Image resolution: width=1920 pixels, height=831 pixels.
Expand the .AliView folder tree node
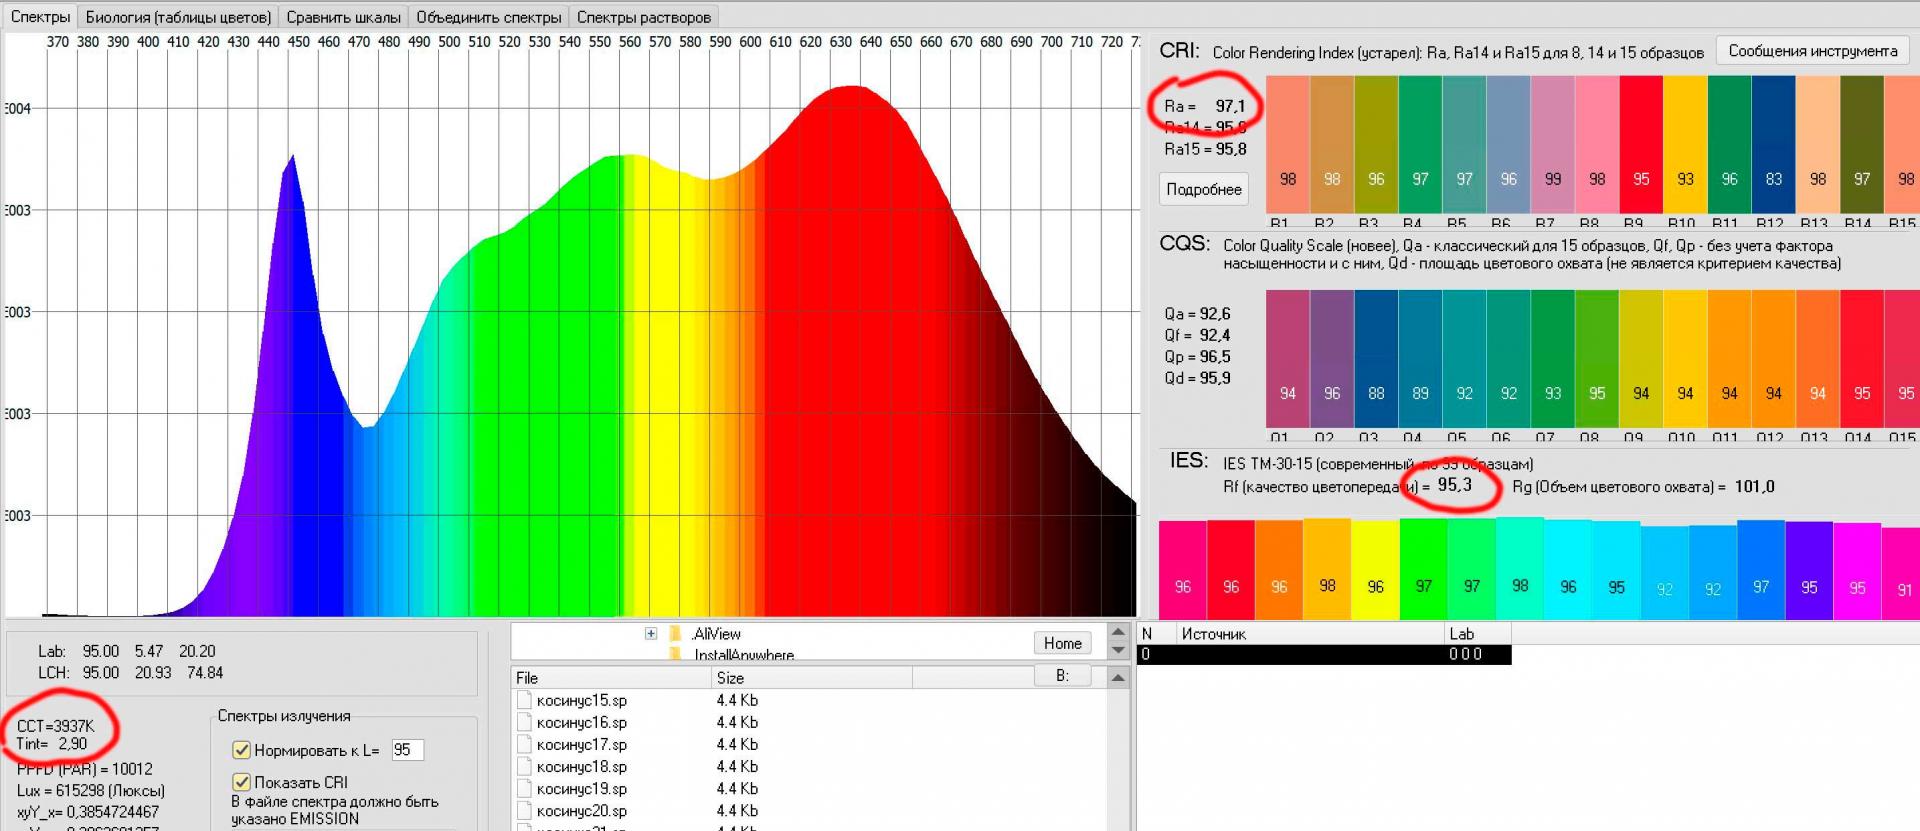651,634
